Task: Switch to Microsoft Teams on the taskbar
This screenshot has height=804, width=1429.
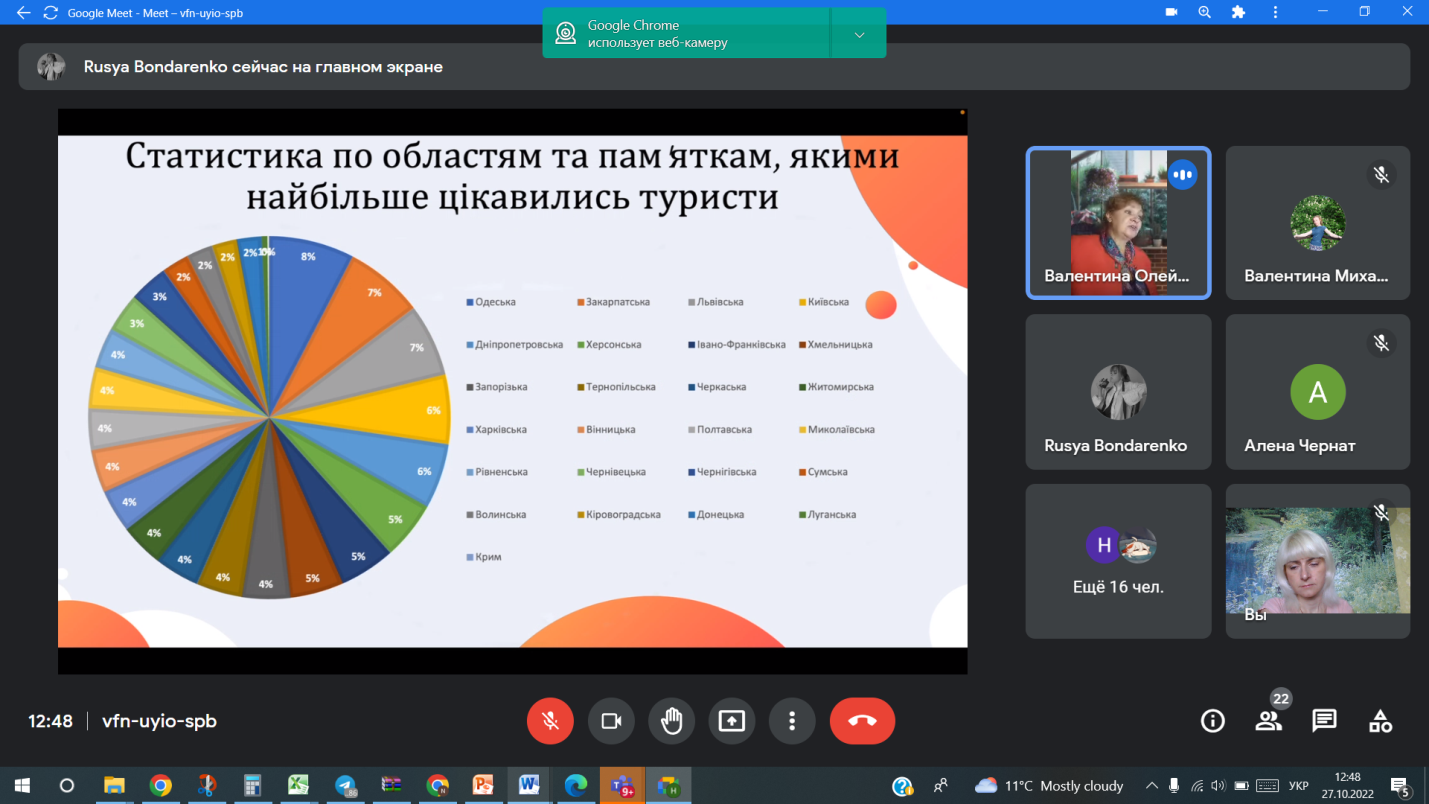Action: tap(622, 786)
